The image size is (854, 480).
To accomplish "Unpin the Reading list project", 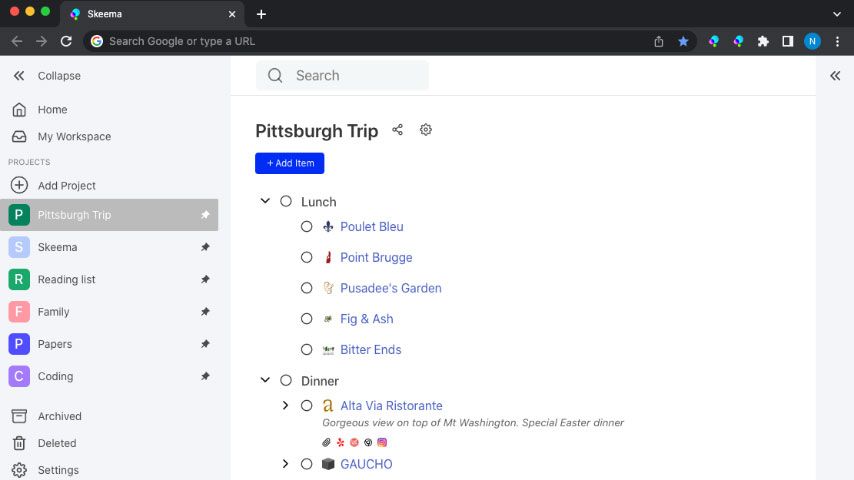I will pyautogui.click(x=205, y=279).
